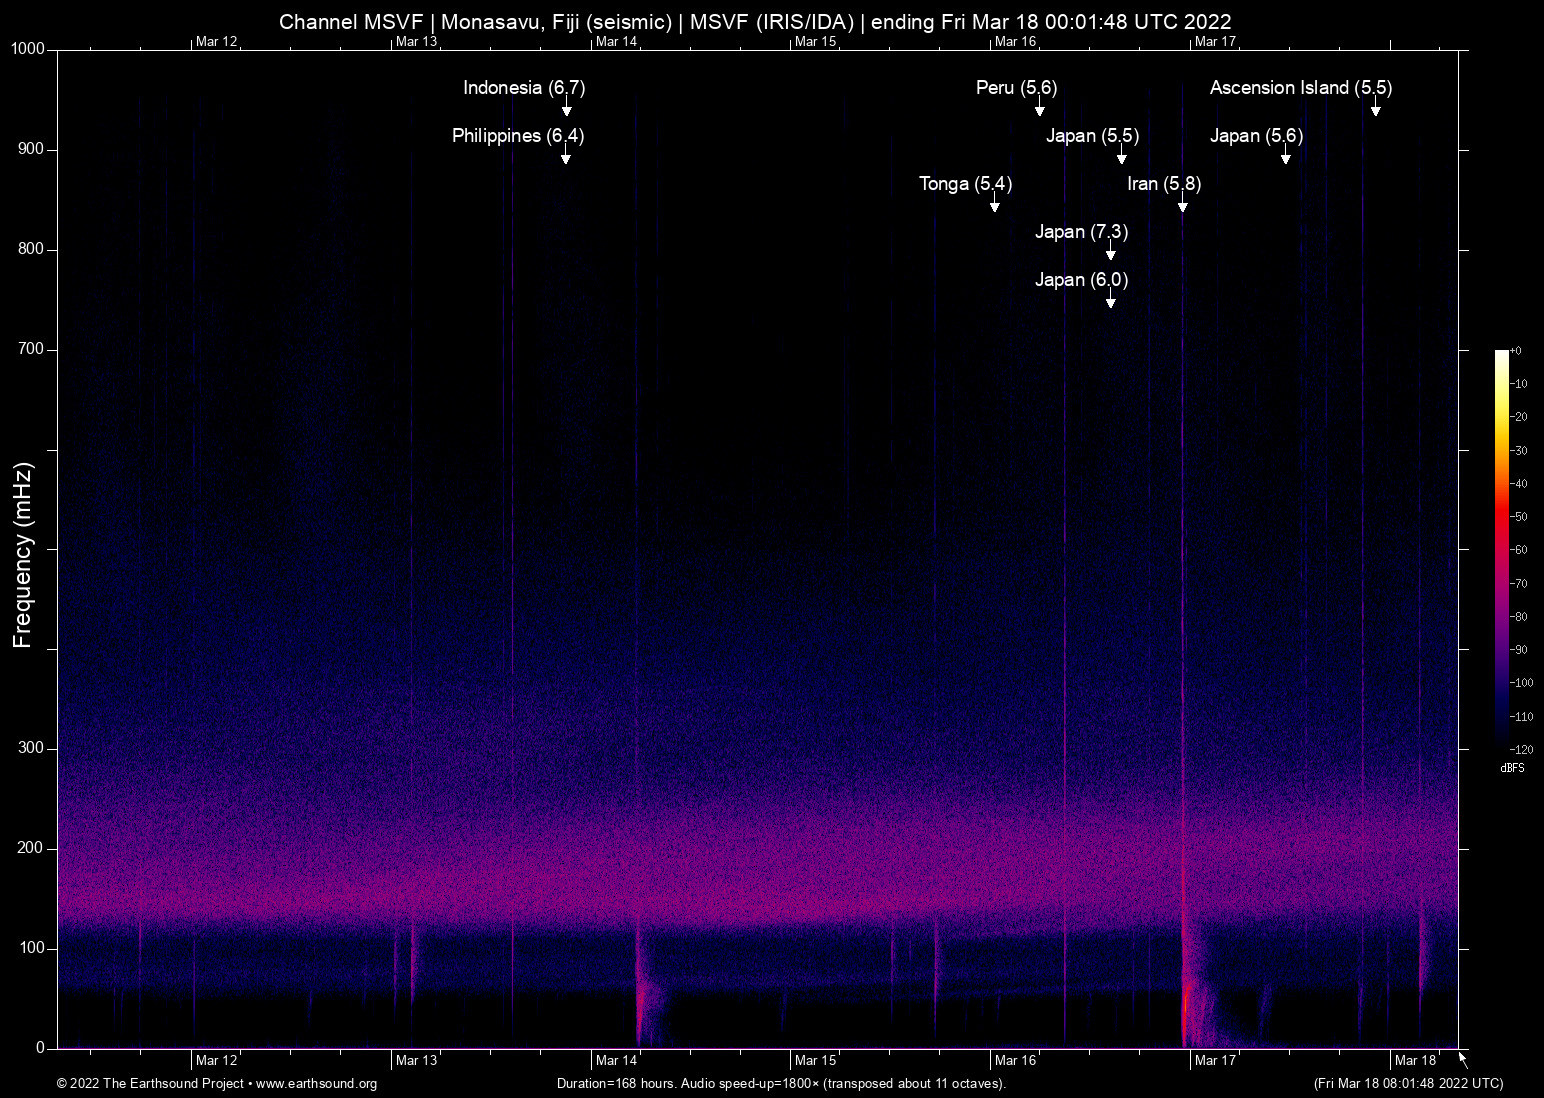Click the arrow marker below Tonga (5.4)
1544x1098 pixels.
[x=994, y=204]
